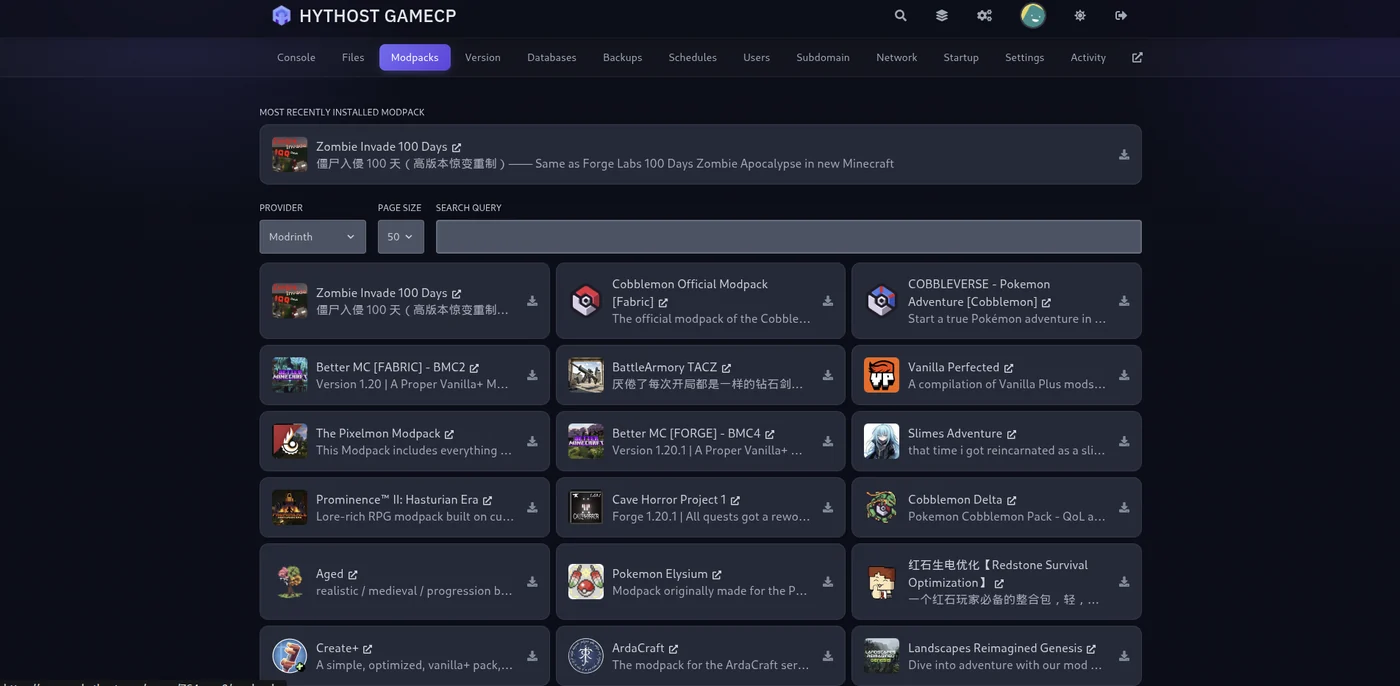Install BattleArmory TACZ modpack
The height and width of the screenshot is (686, 1400).
(828, 375)
